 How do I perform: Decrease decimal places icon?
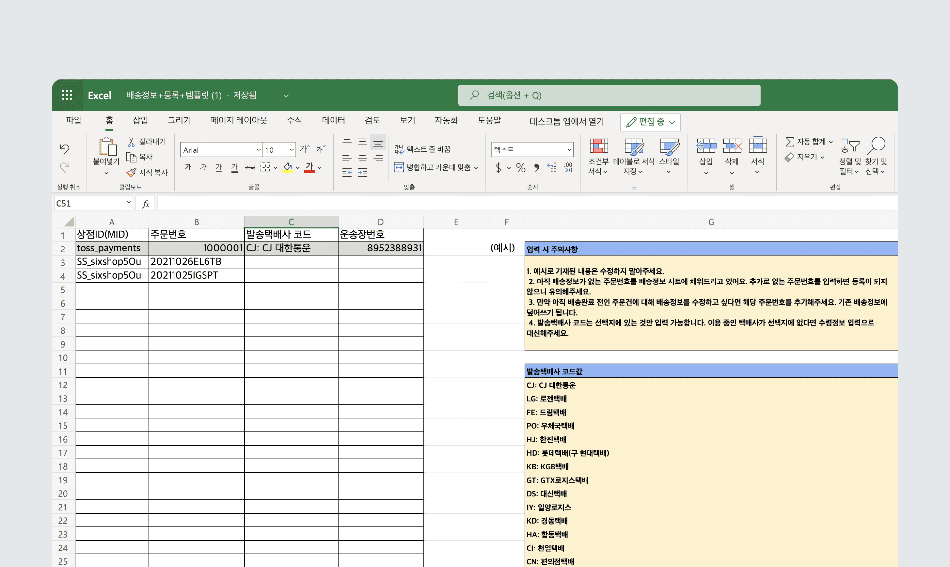coord(568,168)
